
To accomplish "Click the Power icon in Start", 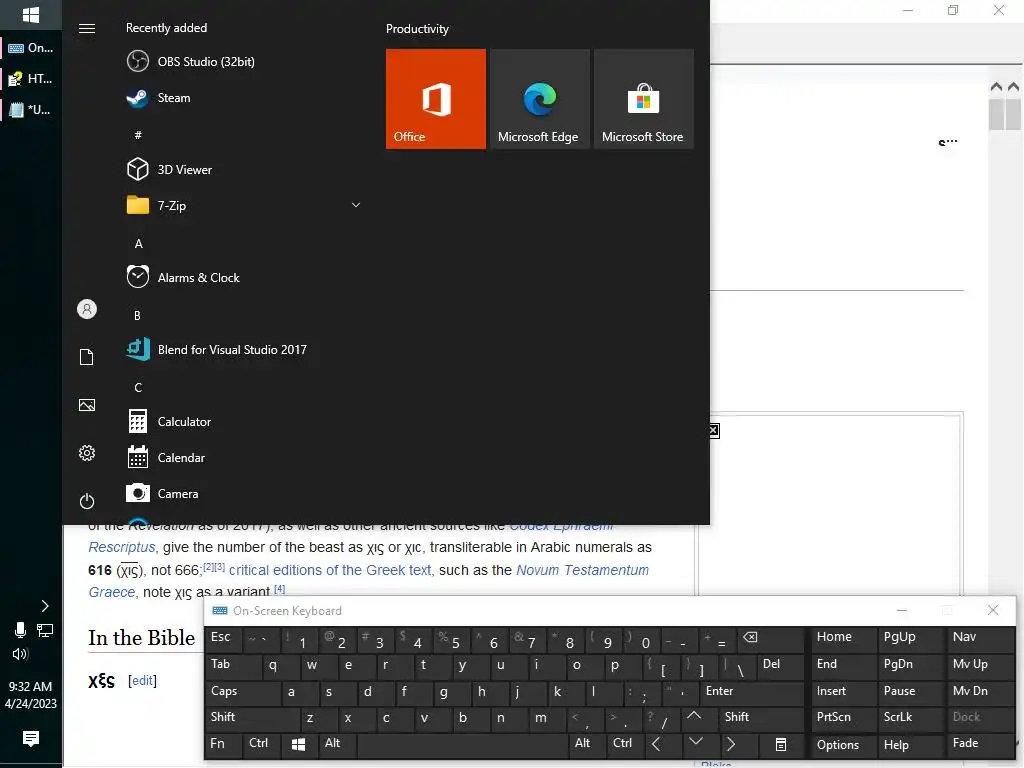I will [87, 501].
